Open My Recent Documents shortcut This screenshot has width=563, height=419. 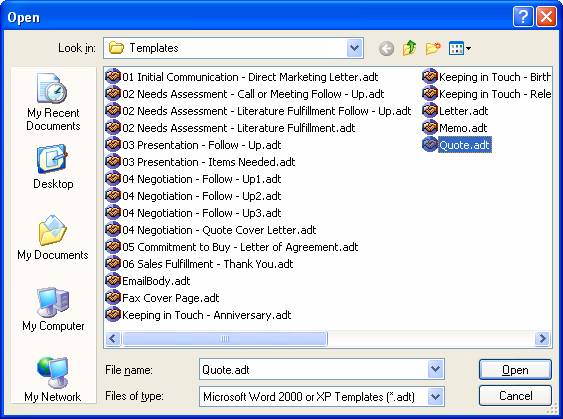[53, 102]
